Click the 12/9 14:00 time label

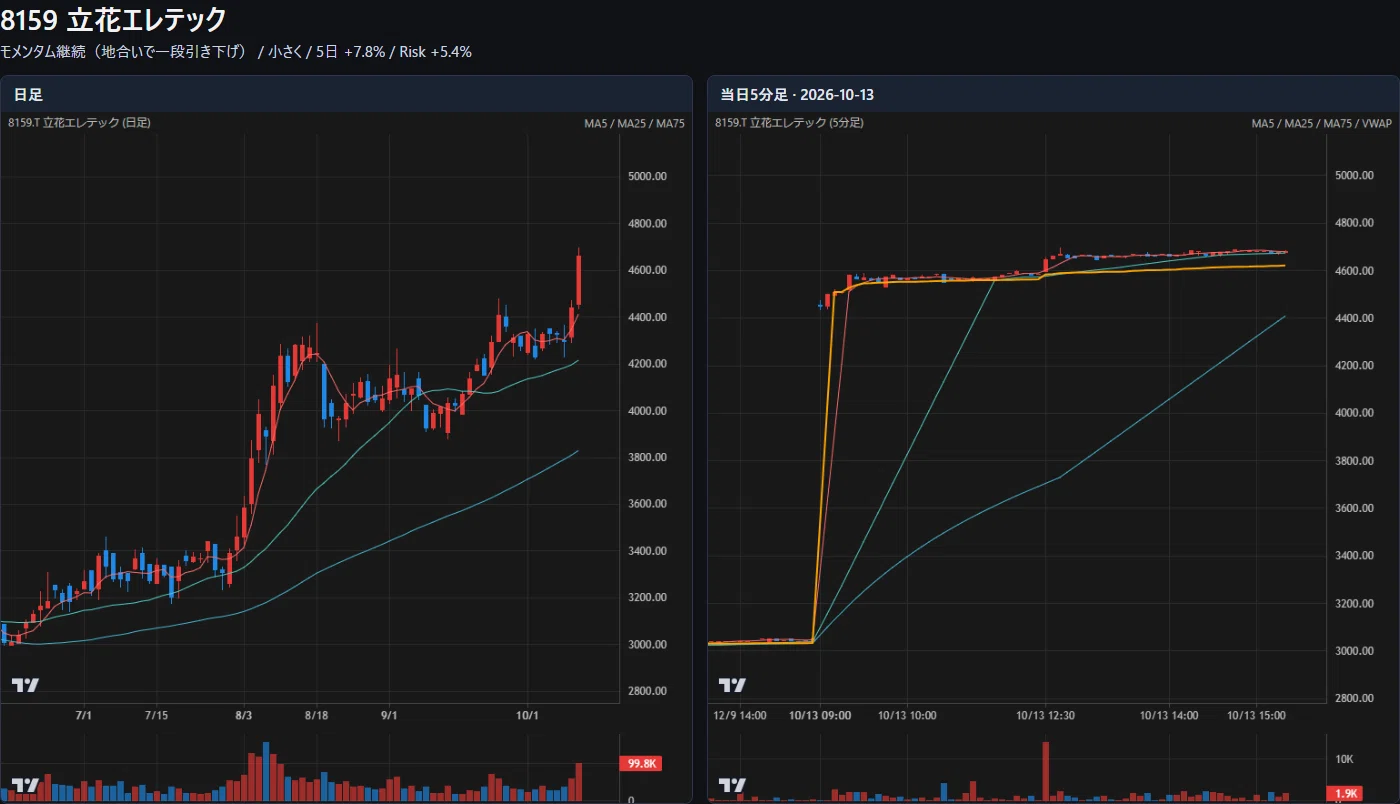pos(739,716)
